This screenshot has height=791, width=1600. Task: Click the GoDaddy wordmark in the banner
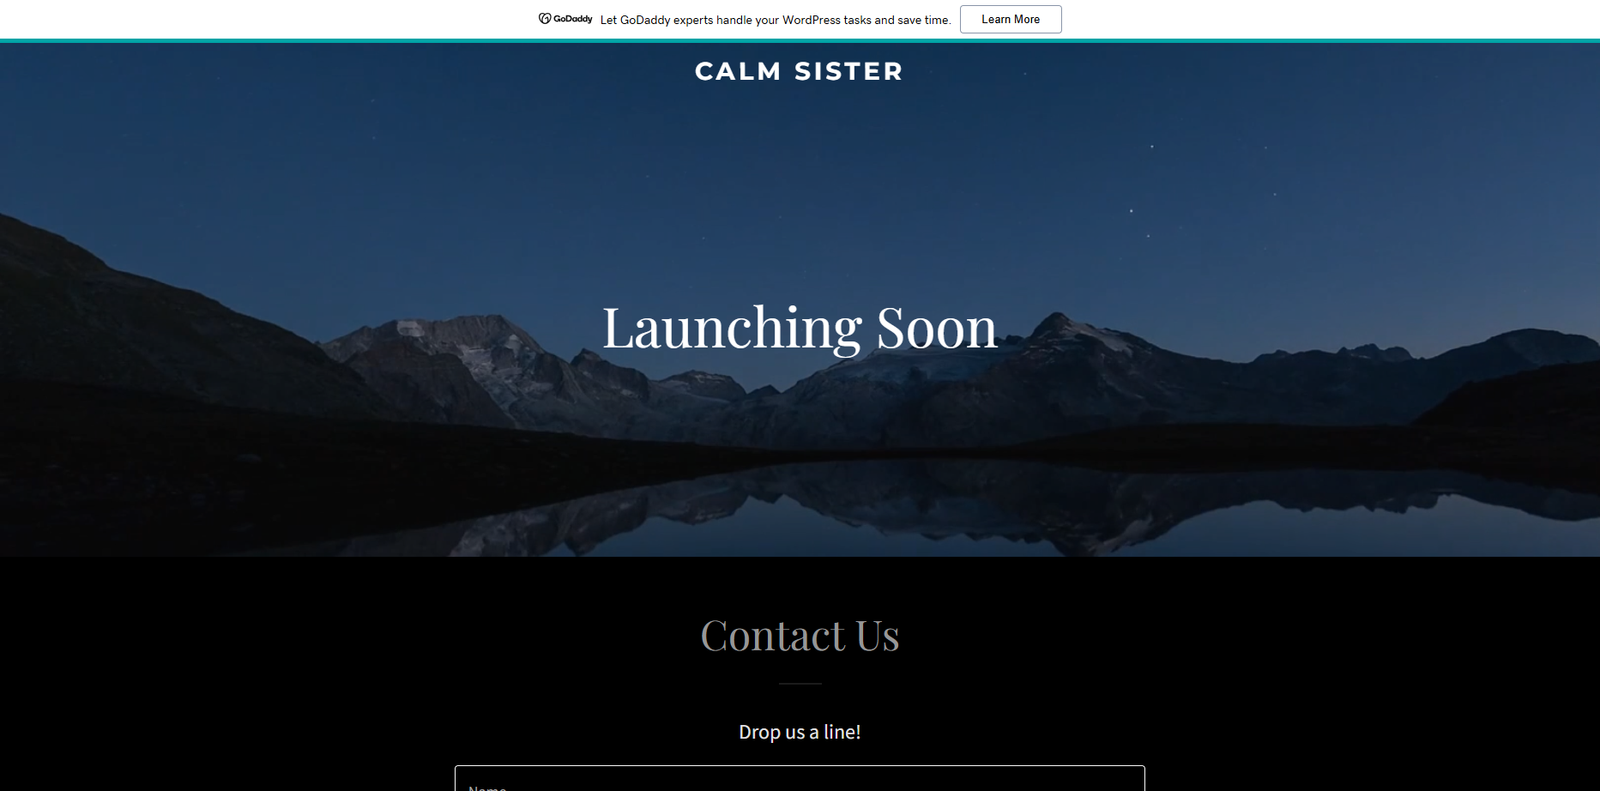(573, 19)
